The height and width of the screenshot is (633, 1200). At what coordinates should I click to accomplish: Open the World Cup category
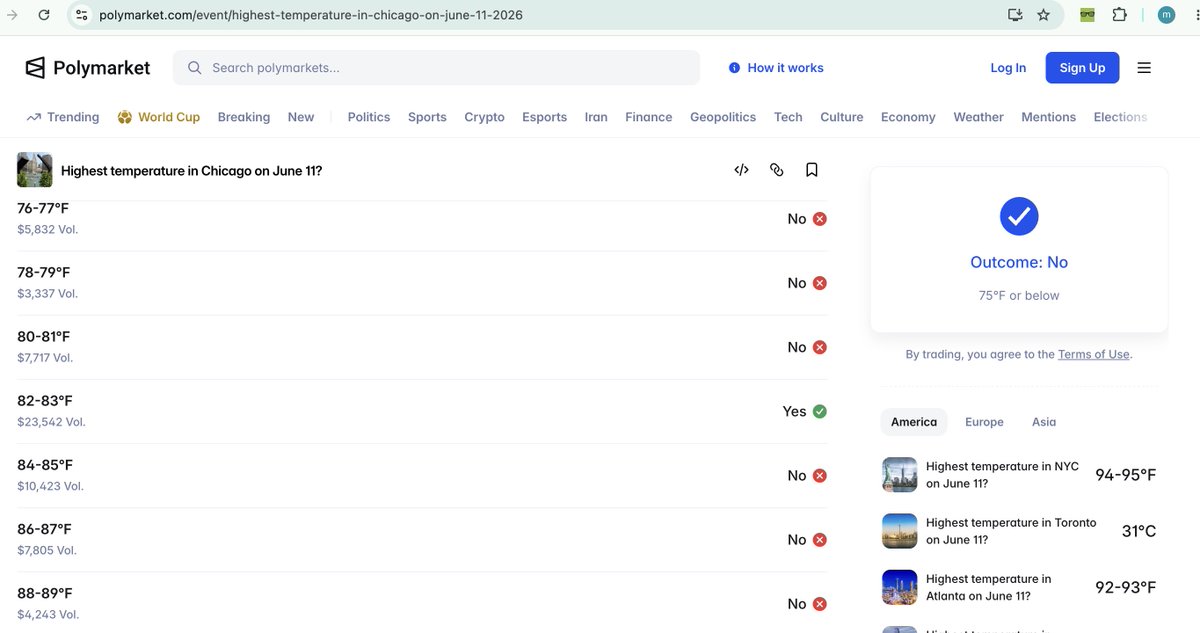[159, 117]
